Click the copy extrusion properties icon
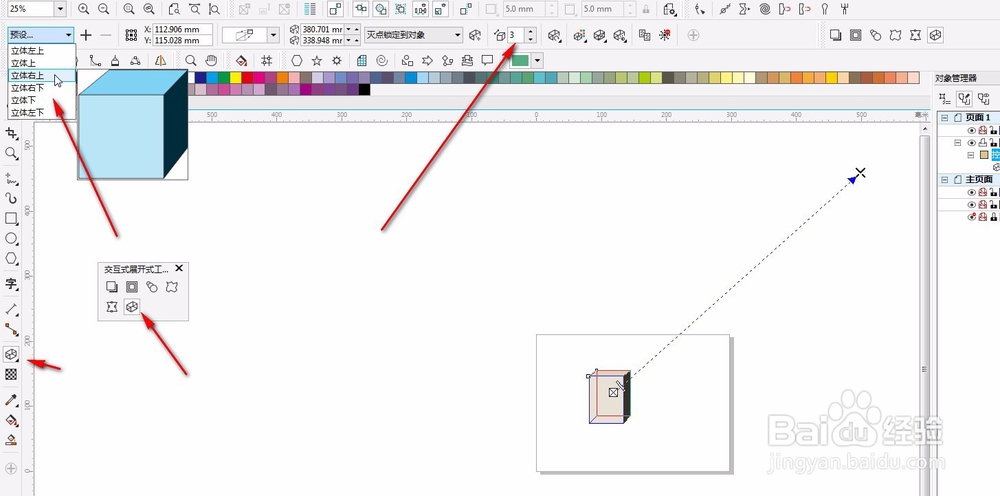Viewport: 1000px width, 496px height. coord(644,35)
